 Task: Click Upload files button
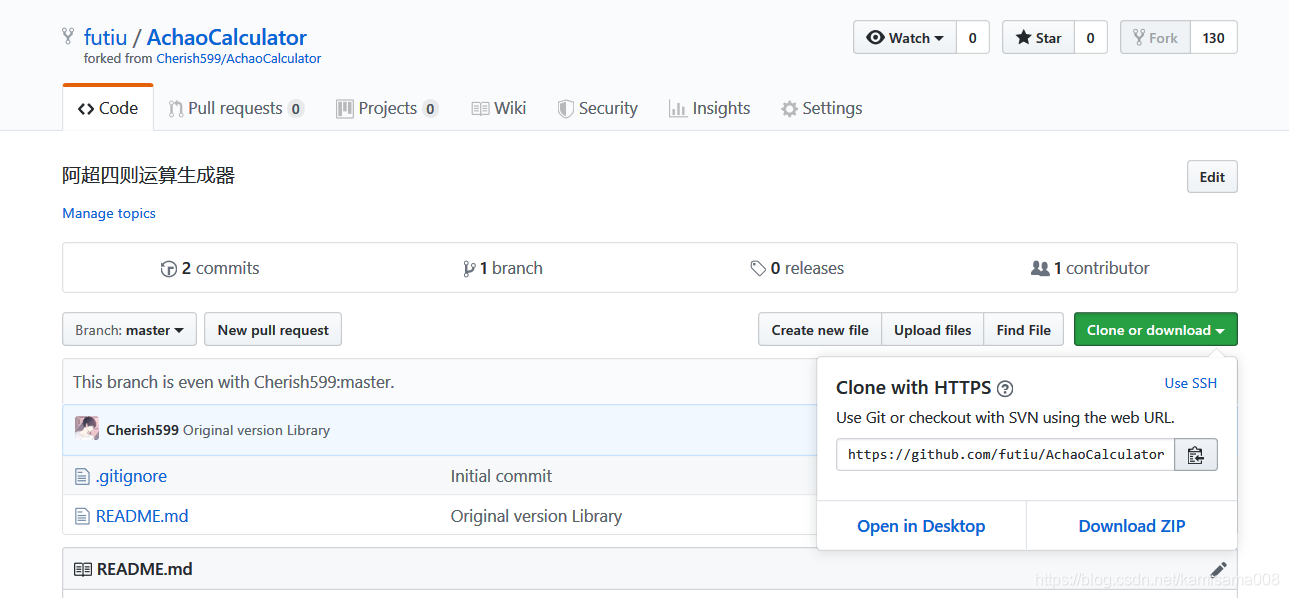coord(933,330)
